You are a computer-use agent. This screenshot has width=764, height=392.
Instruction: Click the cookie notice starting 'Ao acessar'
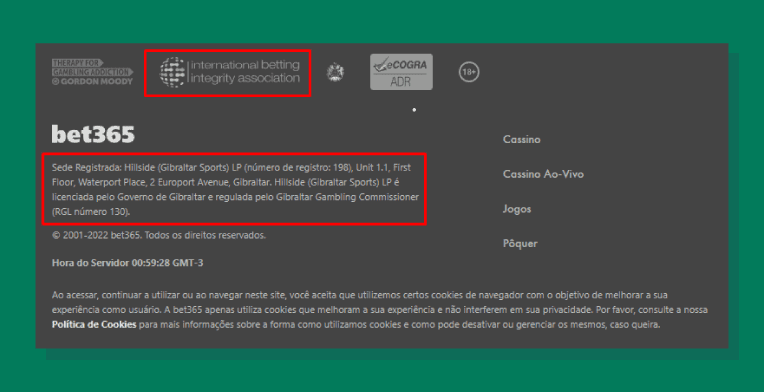[380, 310]
